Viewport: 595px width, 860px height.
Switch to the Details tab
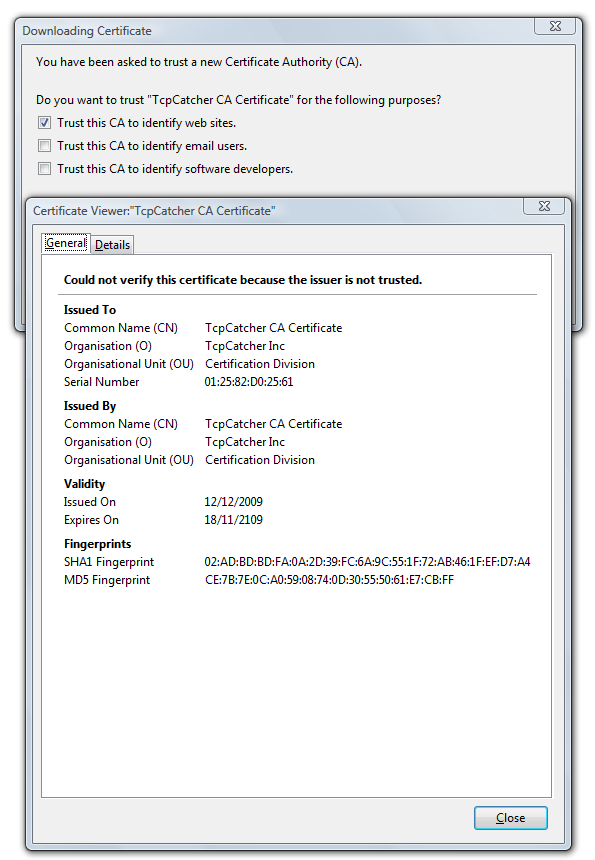[x=112, y=245]
